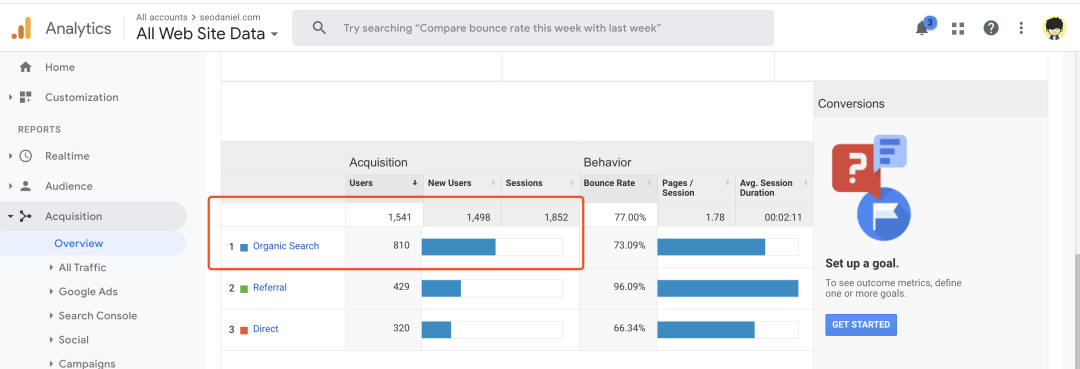Click the Realtime clock icon

25,156
